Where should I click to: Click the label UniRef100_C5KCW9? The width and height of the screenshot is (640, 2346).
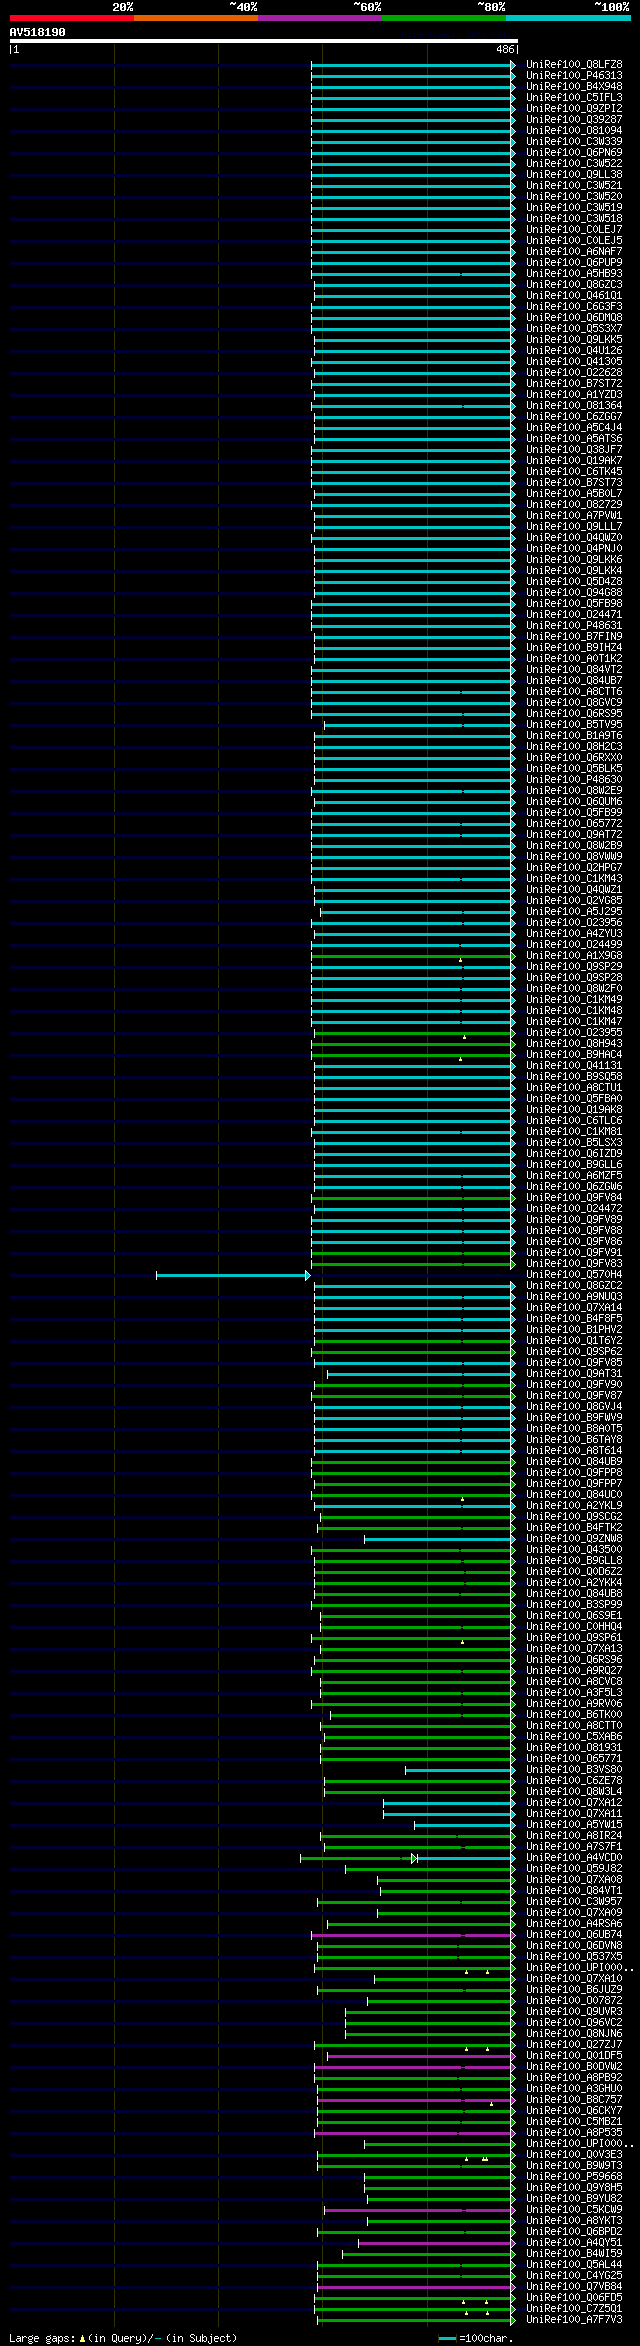click(574, 2210)
